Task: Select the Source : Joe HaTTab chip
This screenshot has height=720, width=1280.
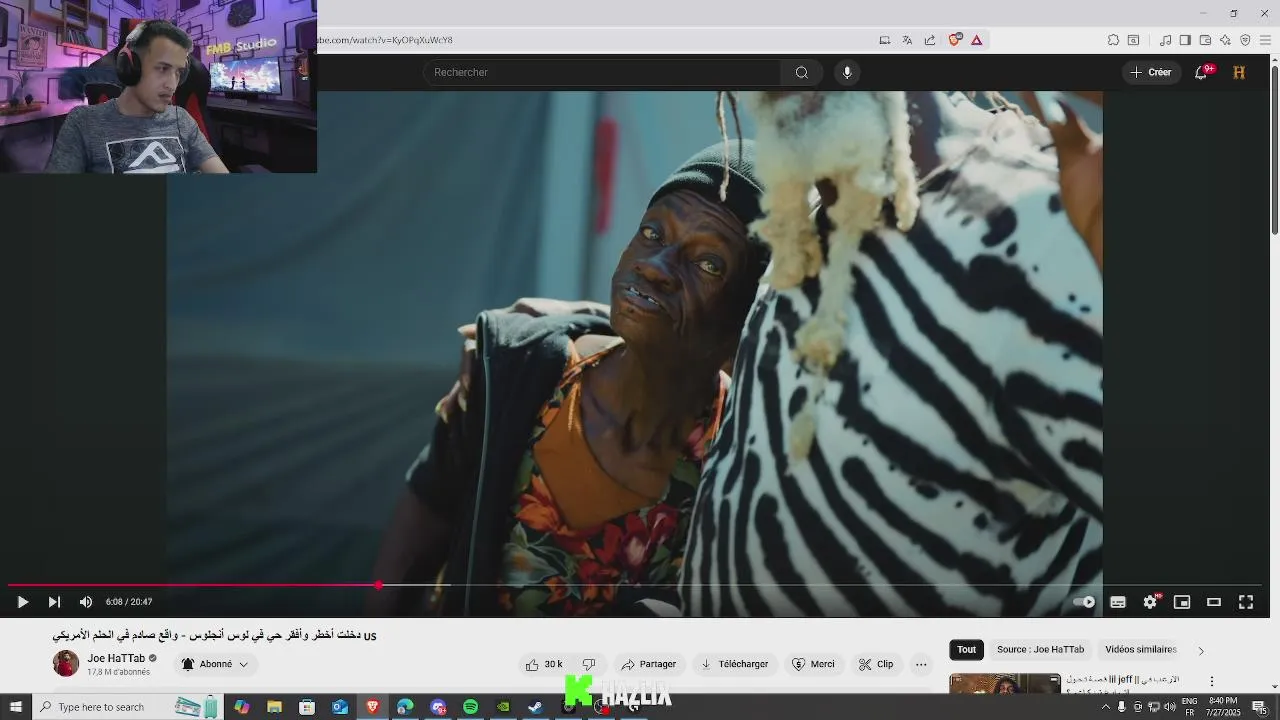Action: tap(1040, 650)
